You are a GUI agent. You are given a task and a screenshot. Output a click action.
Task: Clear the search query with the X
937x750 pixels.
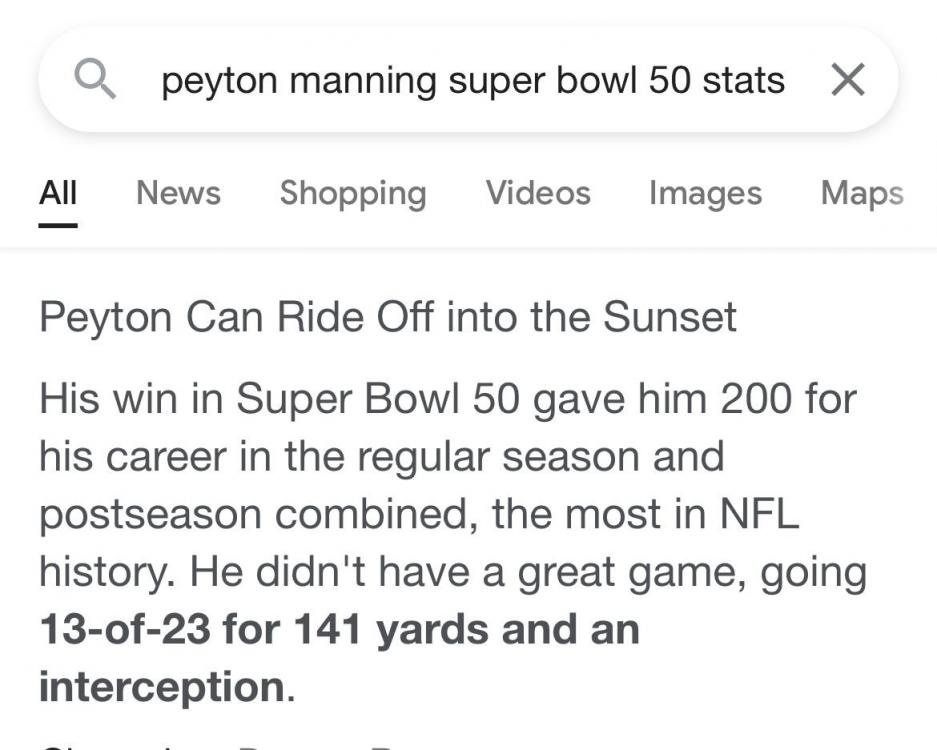pyautogui.click(x=848, y=80)
